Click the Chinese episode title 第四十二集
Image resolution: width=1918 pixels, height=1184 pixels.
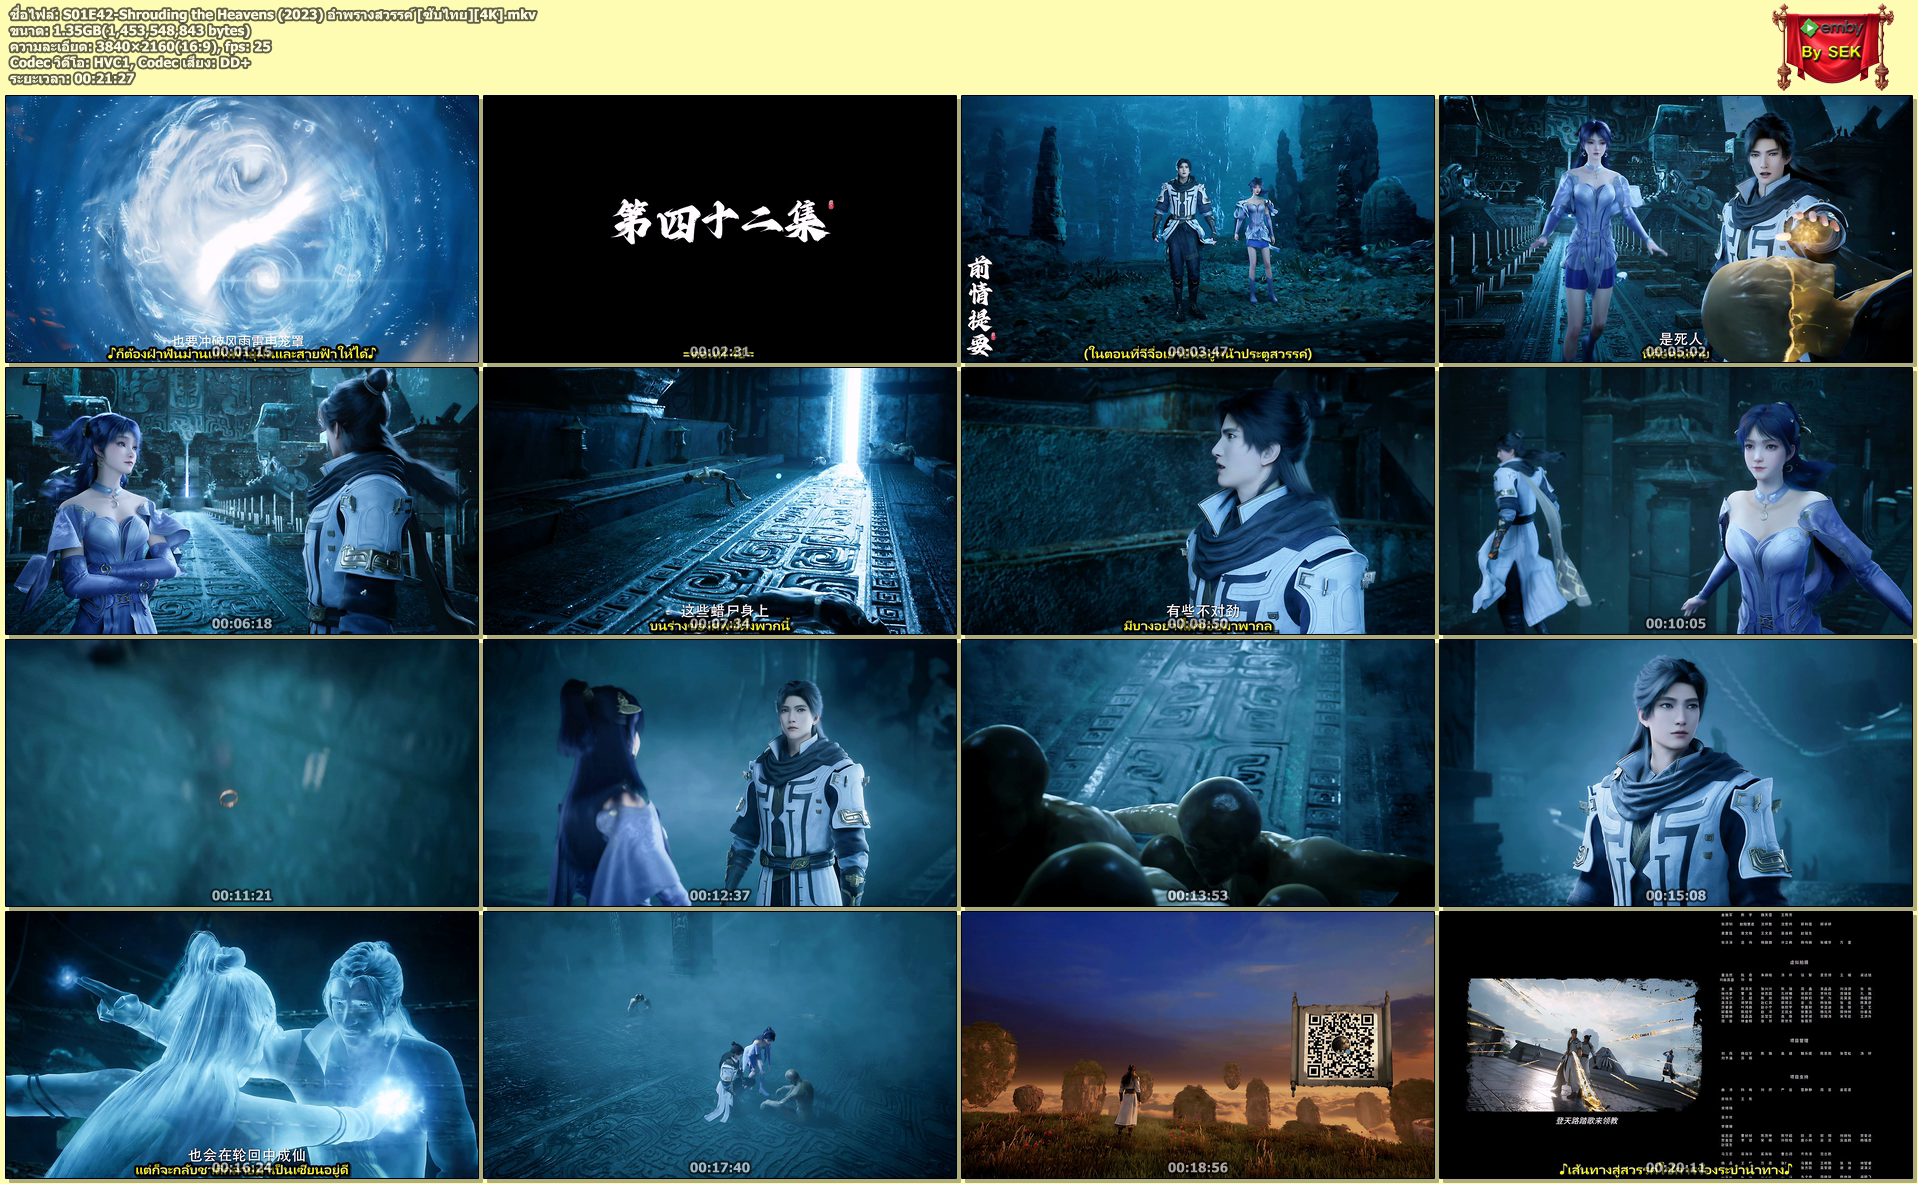point(721,220)
